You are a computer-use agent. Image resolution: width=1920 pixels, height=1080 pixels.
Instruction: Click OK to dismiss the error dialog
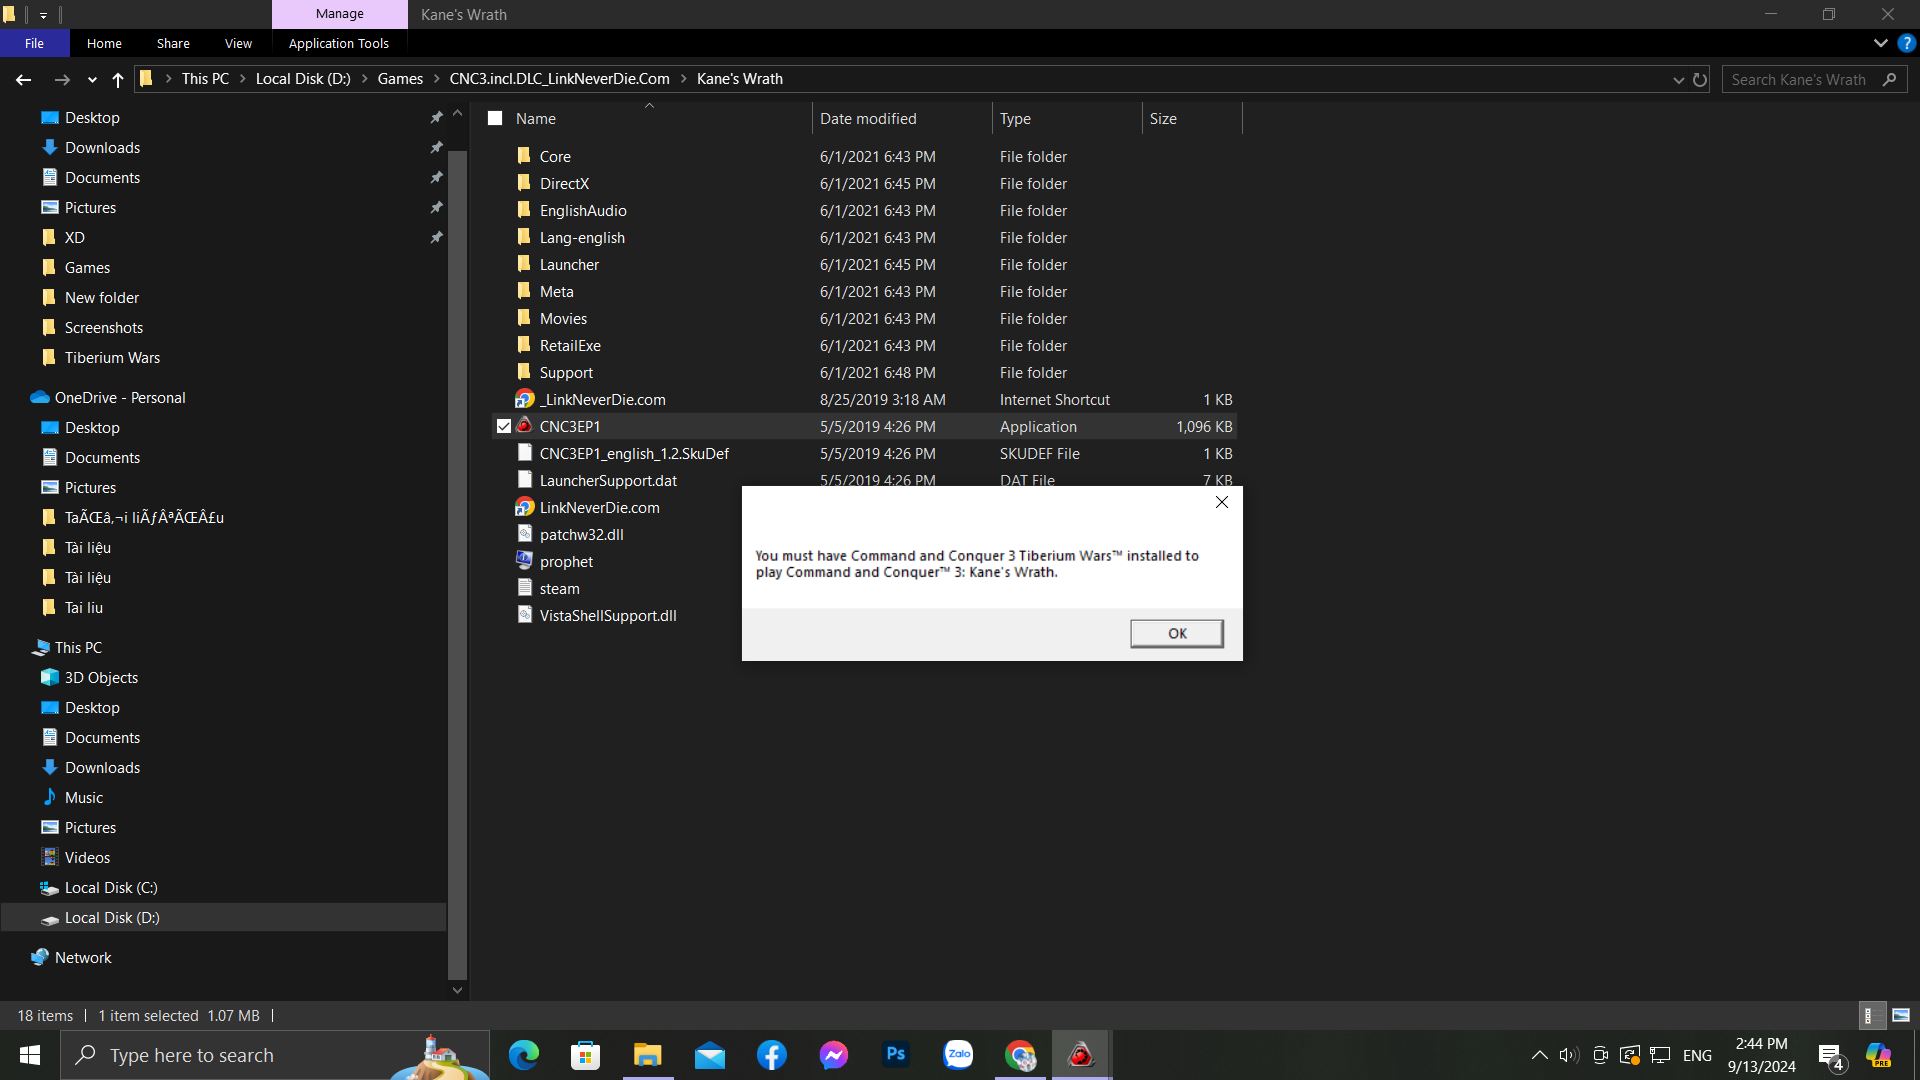click(x=1175, y=634)
